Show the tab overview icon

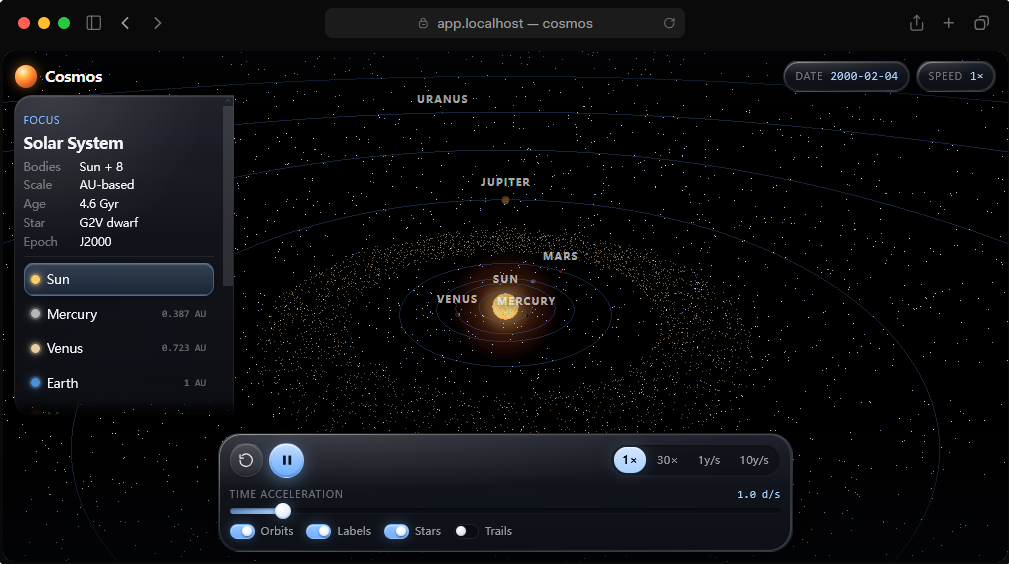click(981, 23)
